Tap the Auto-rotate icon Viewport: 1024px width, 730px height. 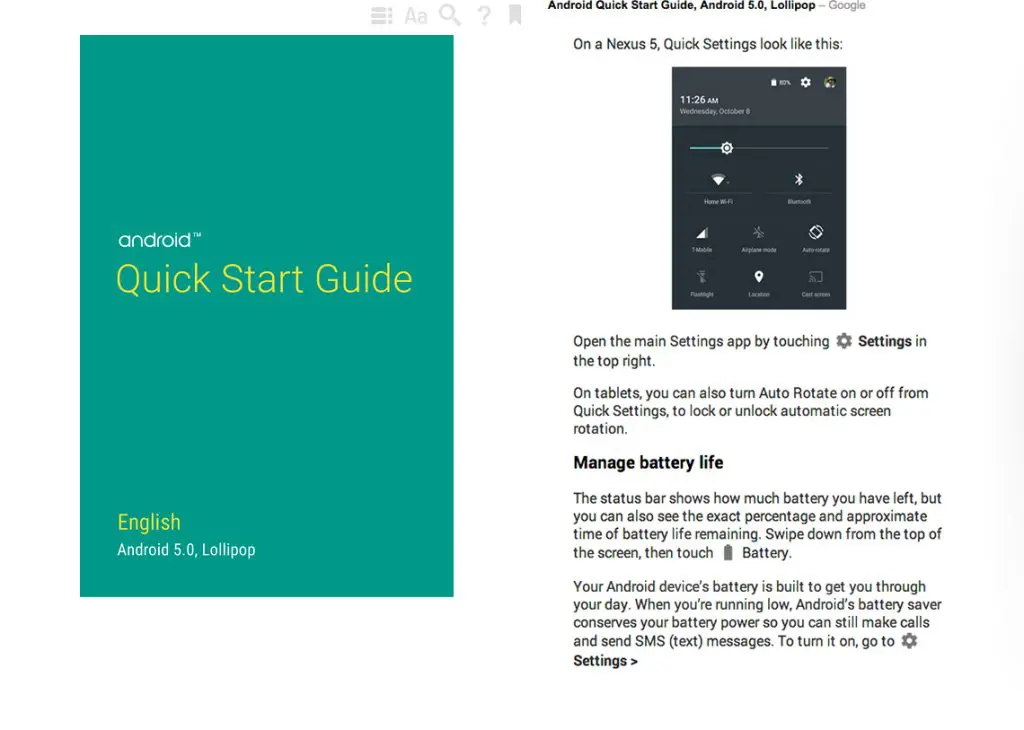tap(816, 232)
